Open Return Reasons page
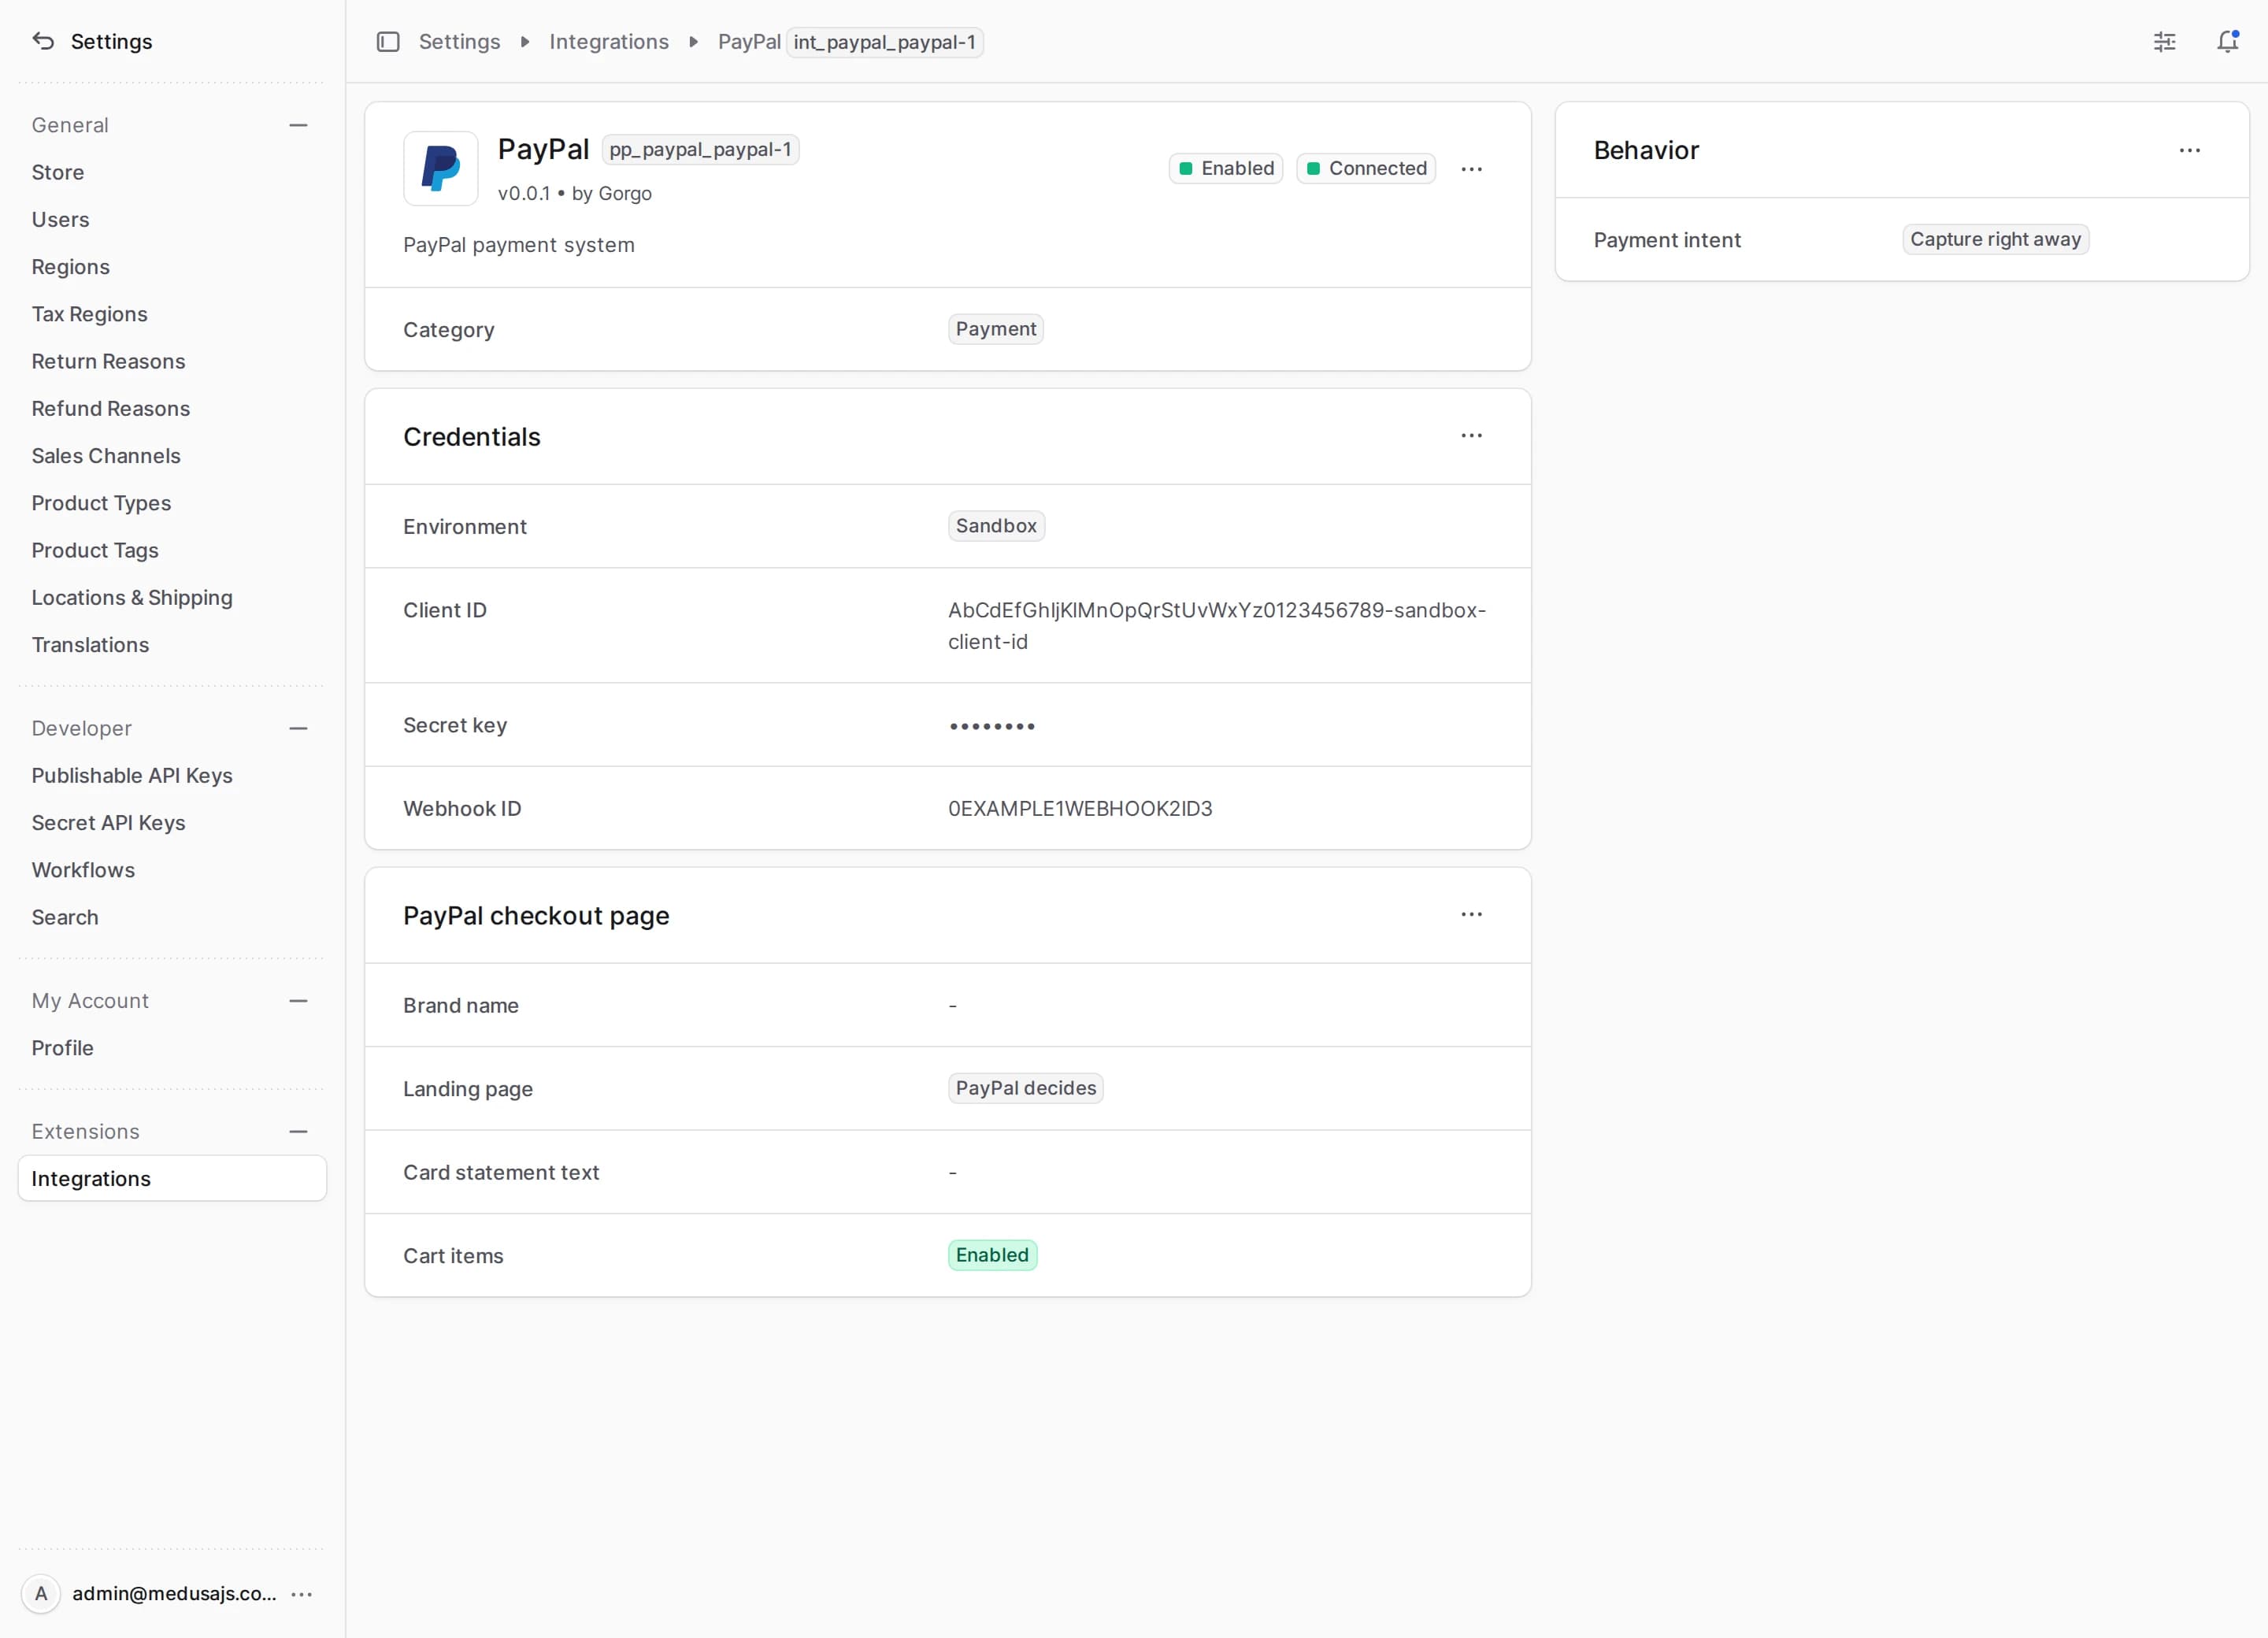2268x1638 pixels. (172, 361)
